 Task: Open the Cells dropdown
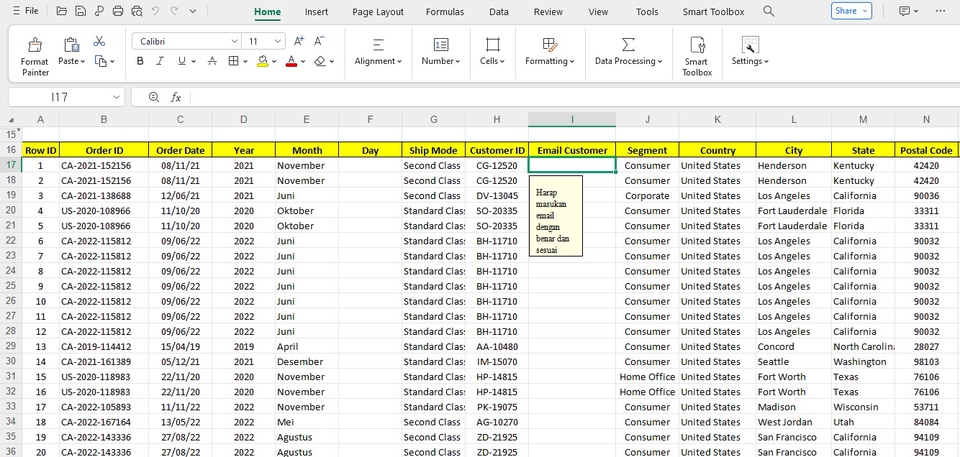492,51
